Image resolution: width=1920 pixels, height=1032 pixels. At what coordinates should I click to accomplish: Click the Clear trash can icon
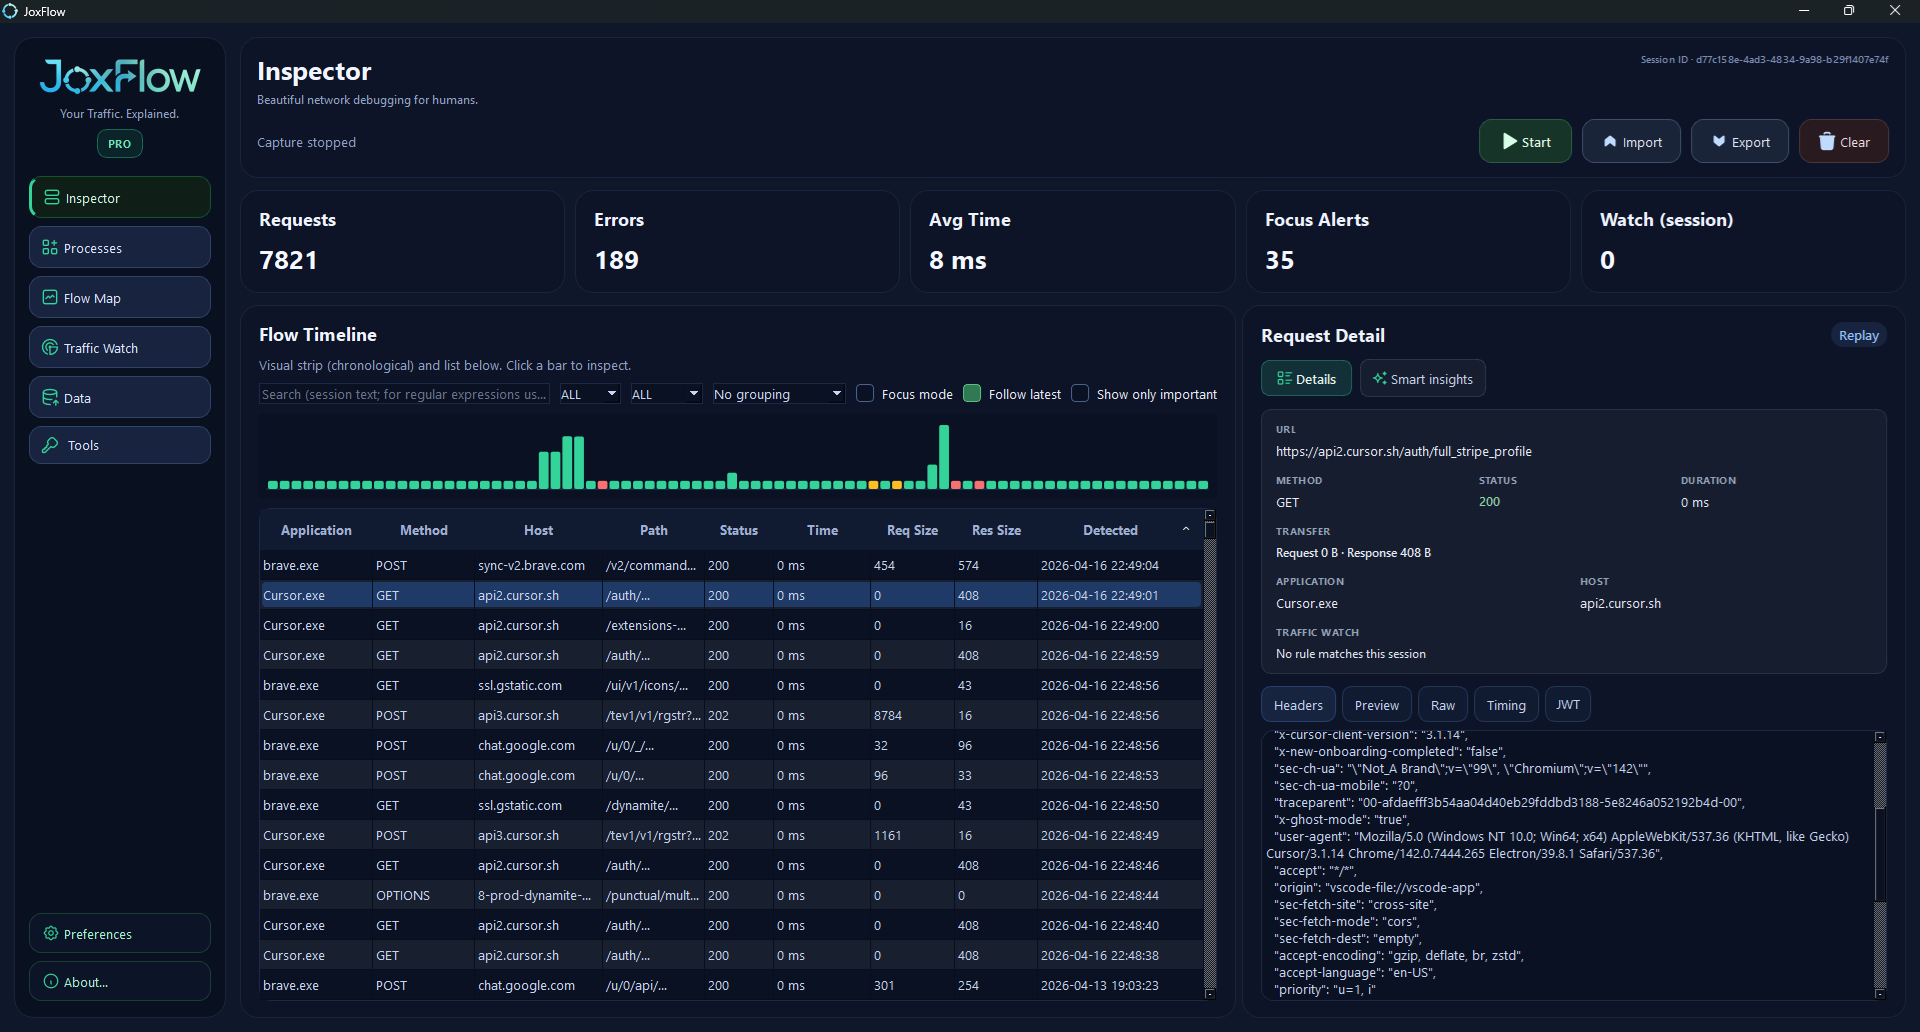tap(1827, 141)
